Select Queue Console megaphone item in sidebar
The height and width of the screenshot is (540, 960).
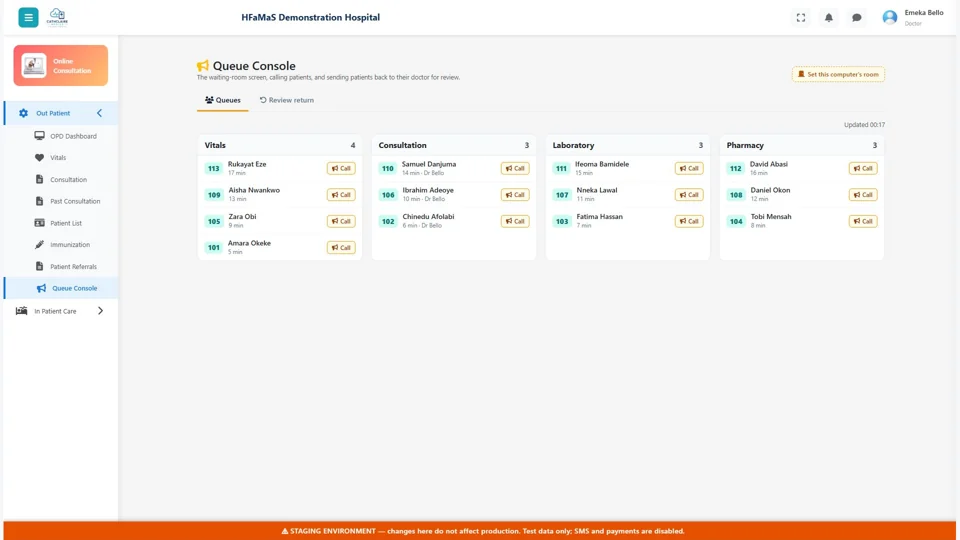click(x=61, y=288)
